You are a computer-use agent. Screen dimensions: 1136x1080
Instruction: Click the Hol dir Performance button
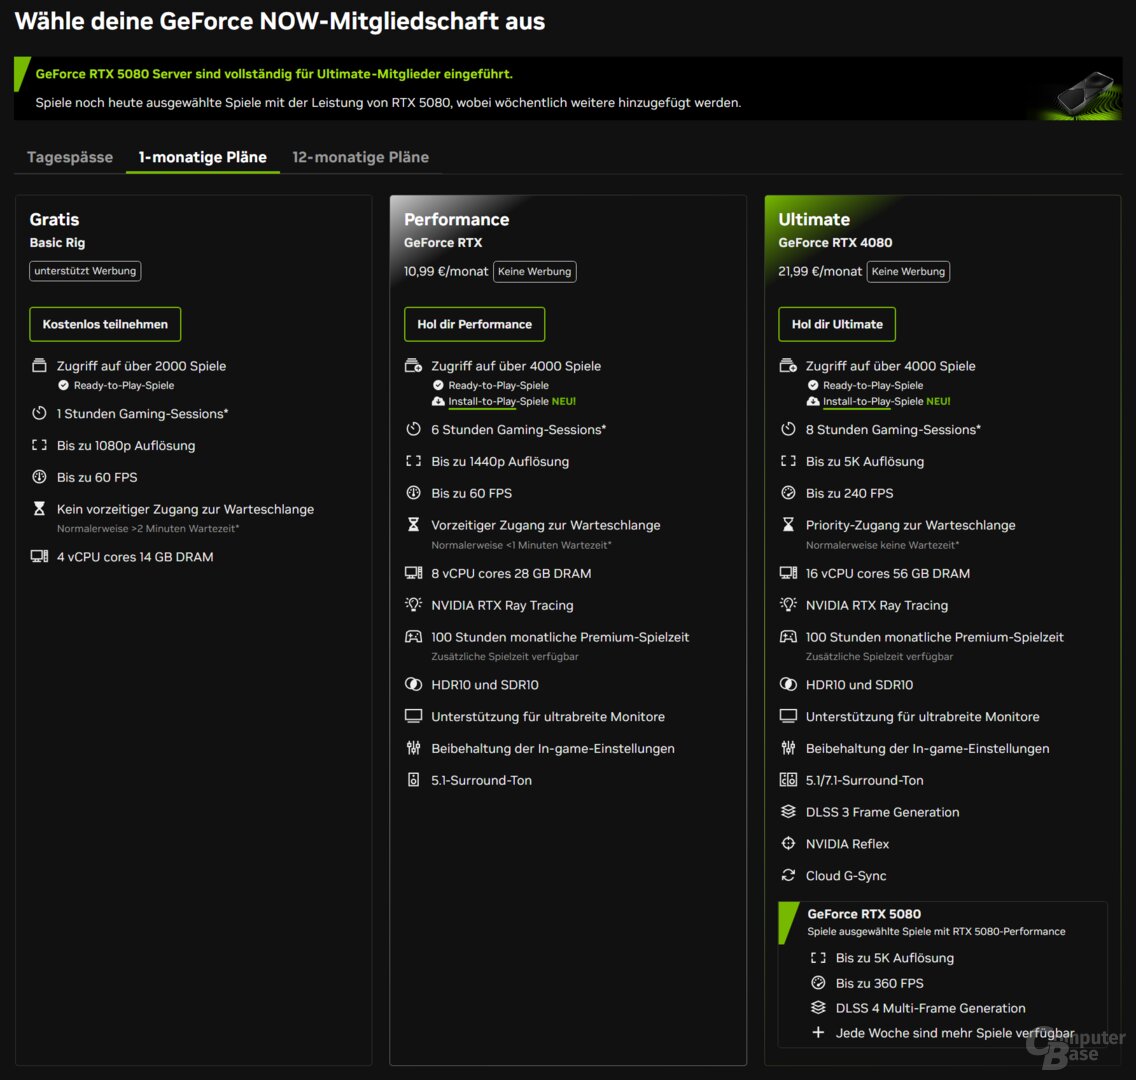click(474, 324)
